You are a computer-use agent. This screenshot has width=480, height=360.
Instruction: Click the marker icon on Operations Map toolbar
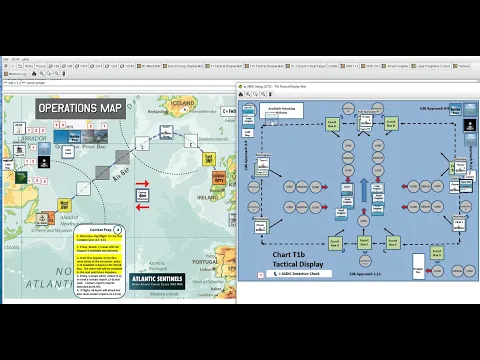(x=64, y=73)
